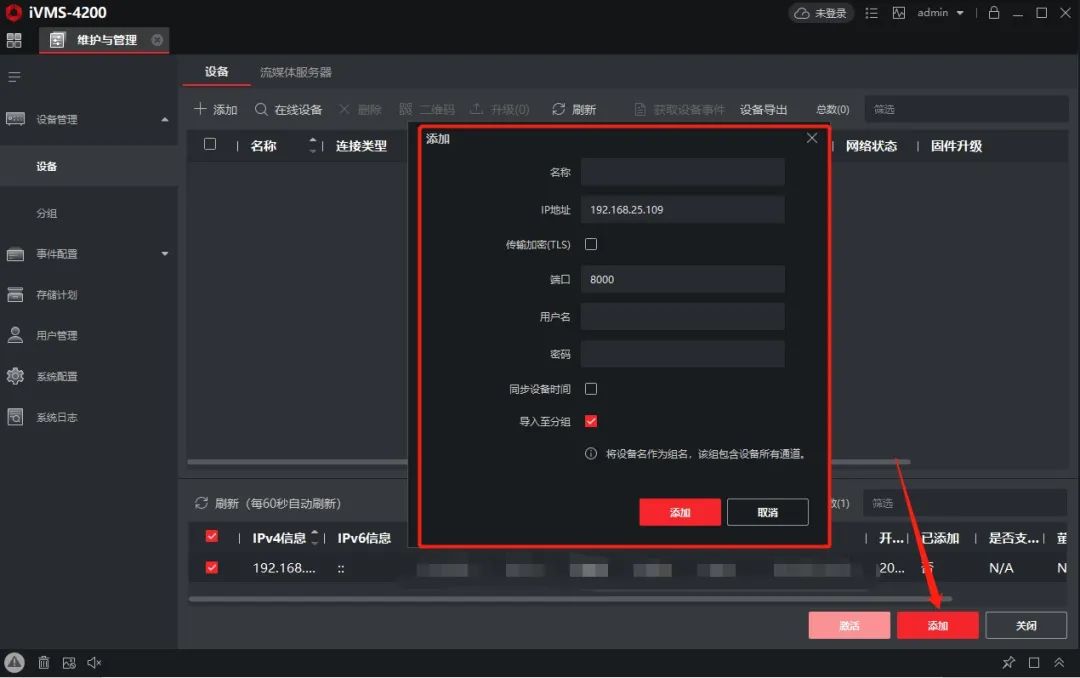Collapse the 设备管理 section arrow
The image size is (1080, 678).
click(167, 118)
